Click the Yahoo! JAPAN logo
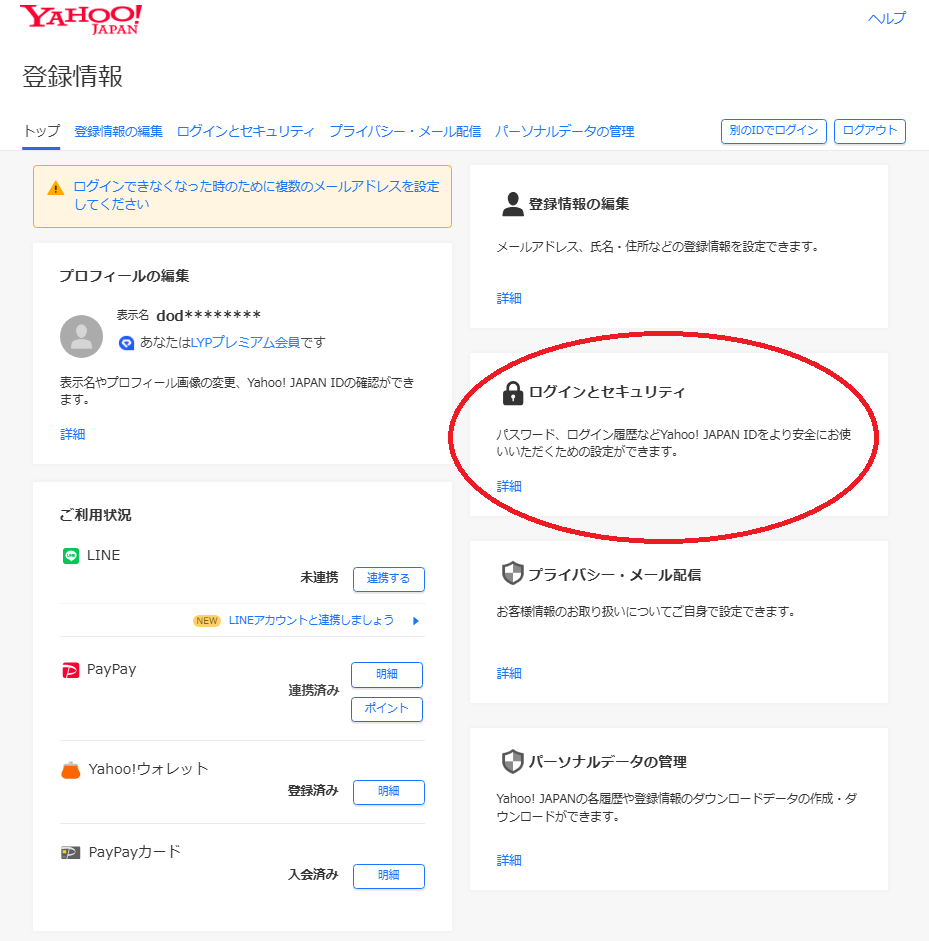This screenshot has width=929, height=941. coord(81,19)
